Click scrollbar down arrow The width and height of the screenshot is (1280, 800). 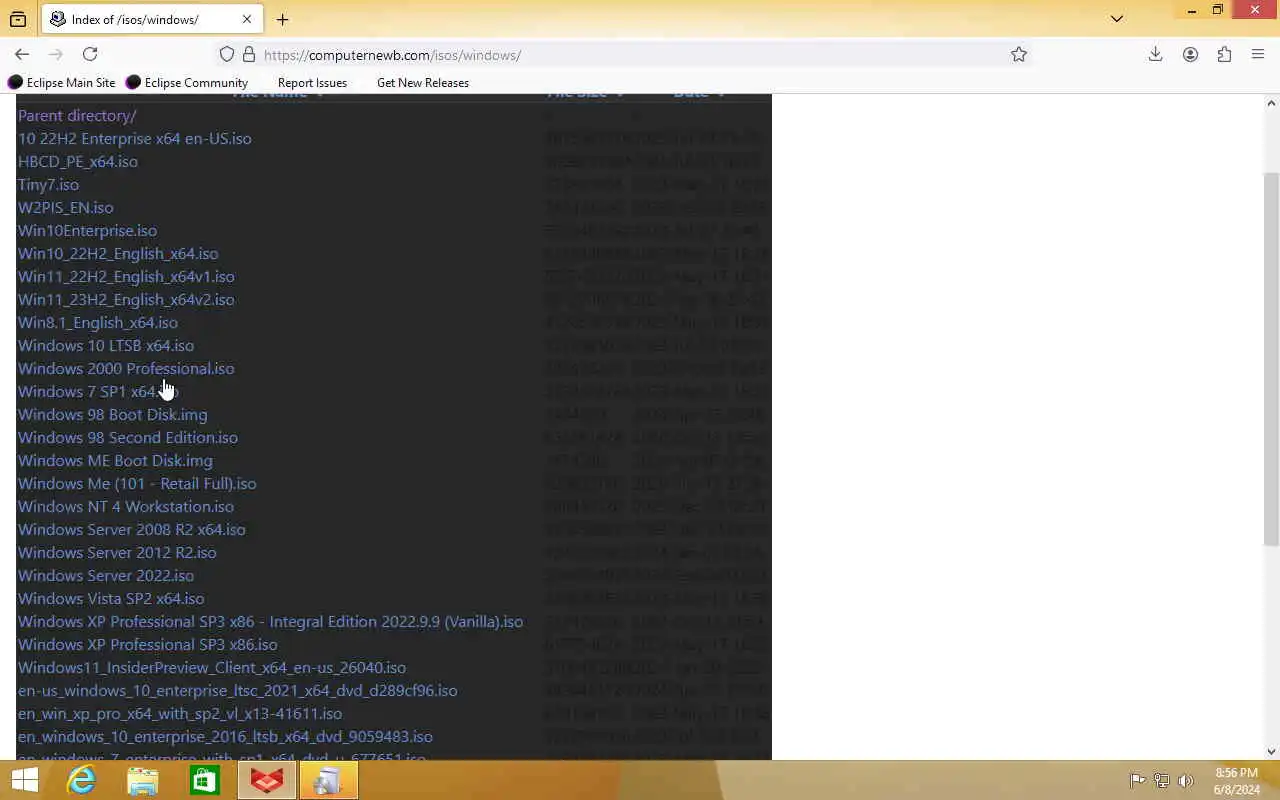1271,751
